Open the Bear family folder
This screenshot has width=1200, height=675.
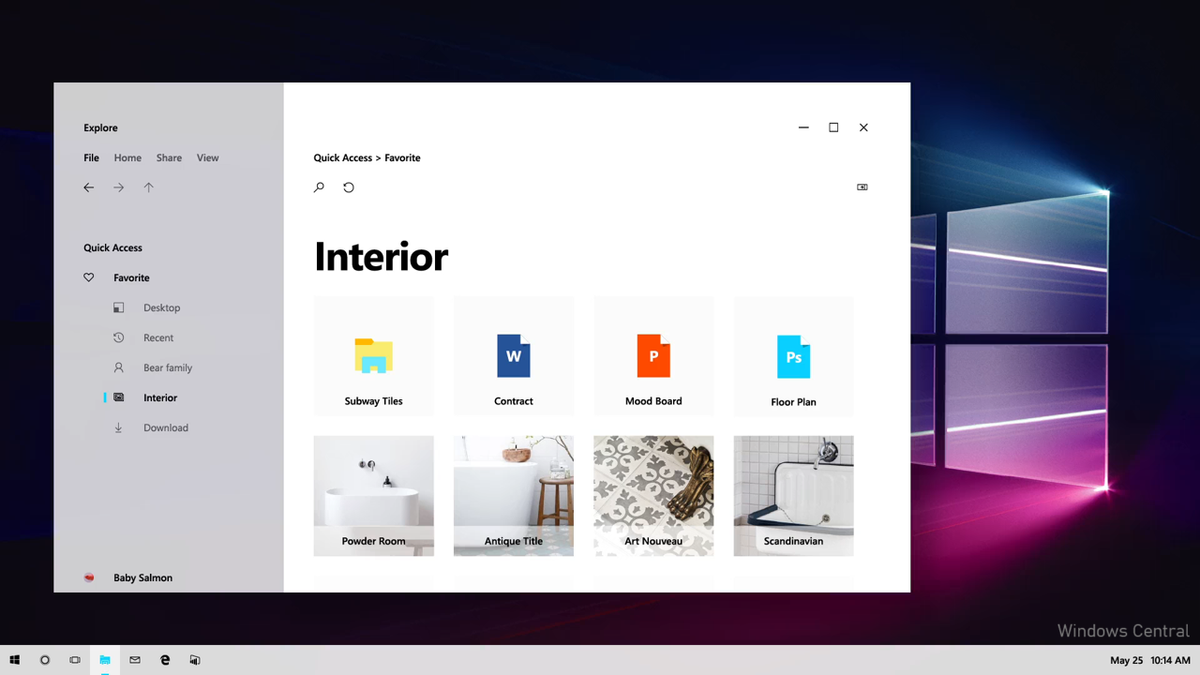[167, 367]
